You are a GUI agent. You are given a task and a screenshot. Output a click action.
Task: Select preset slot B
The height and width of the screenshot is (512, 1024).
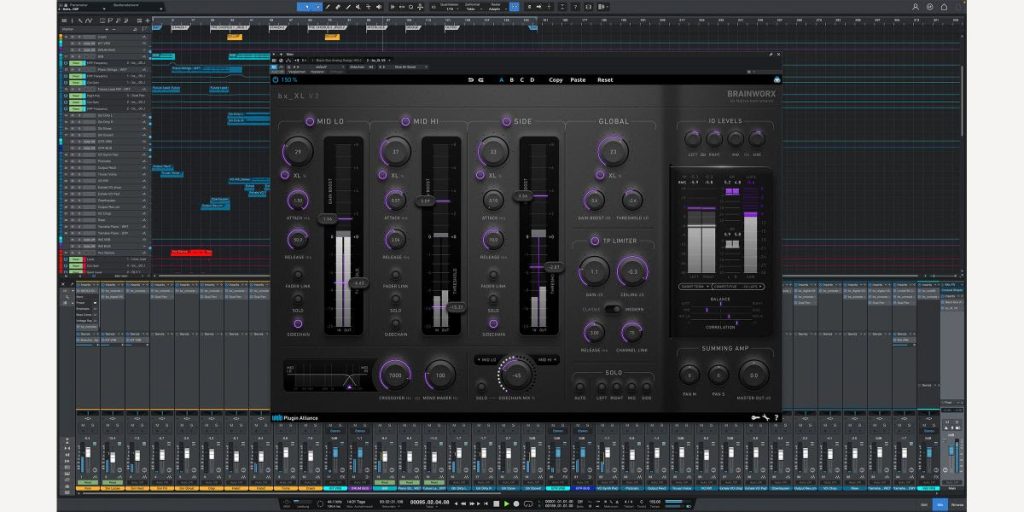click(x=512, y=79)
